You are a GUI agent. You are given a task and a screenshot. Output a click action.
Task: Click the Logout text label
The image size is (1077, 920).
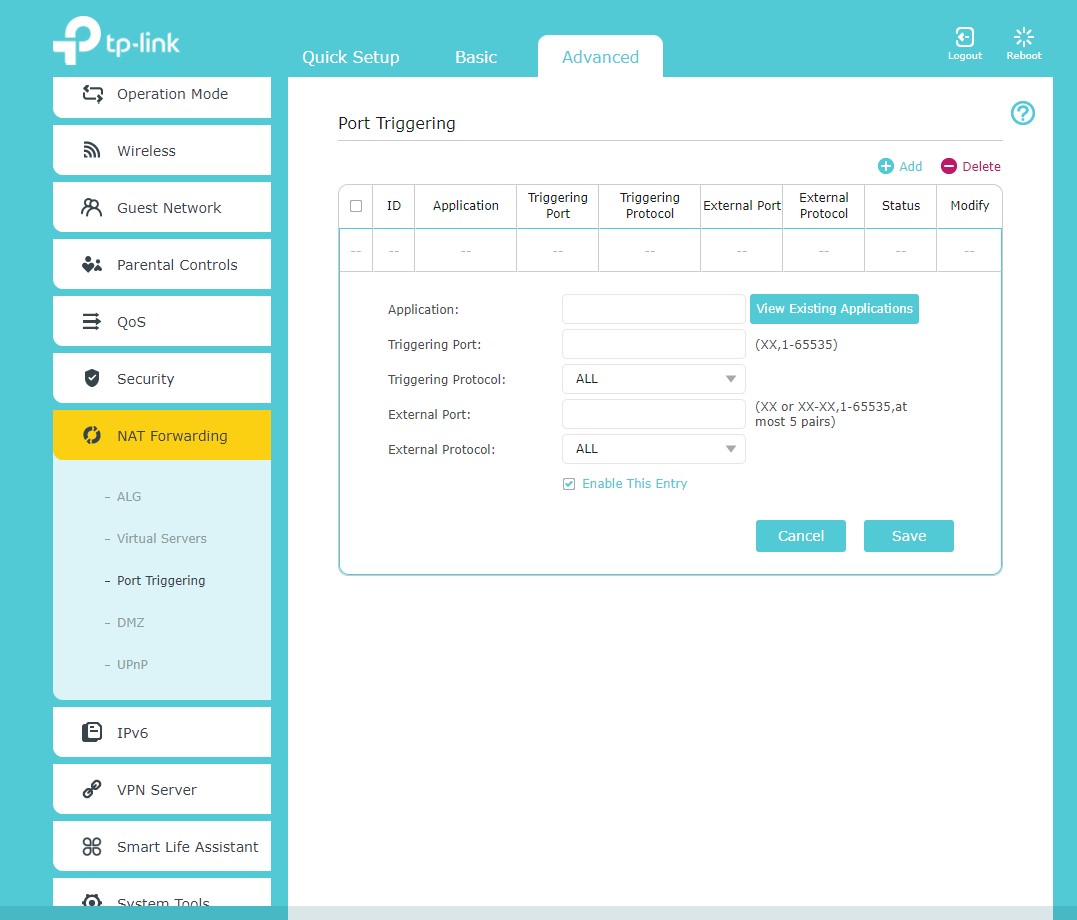[964, 56]
